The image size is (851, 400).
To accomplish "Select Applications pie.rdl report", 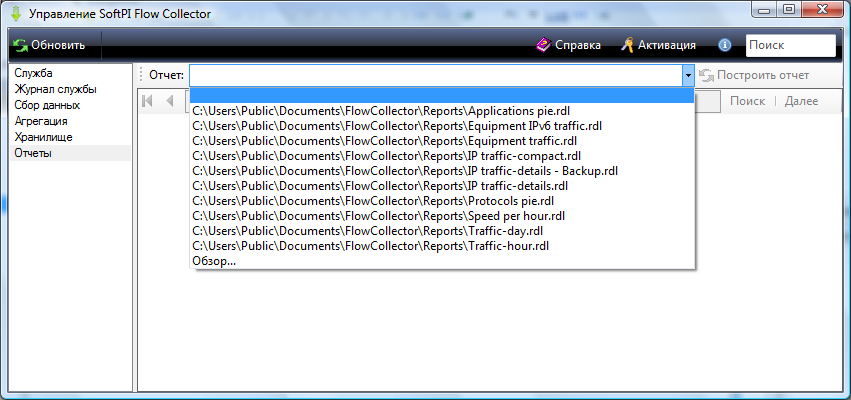I will click(x=442, y=111).
